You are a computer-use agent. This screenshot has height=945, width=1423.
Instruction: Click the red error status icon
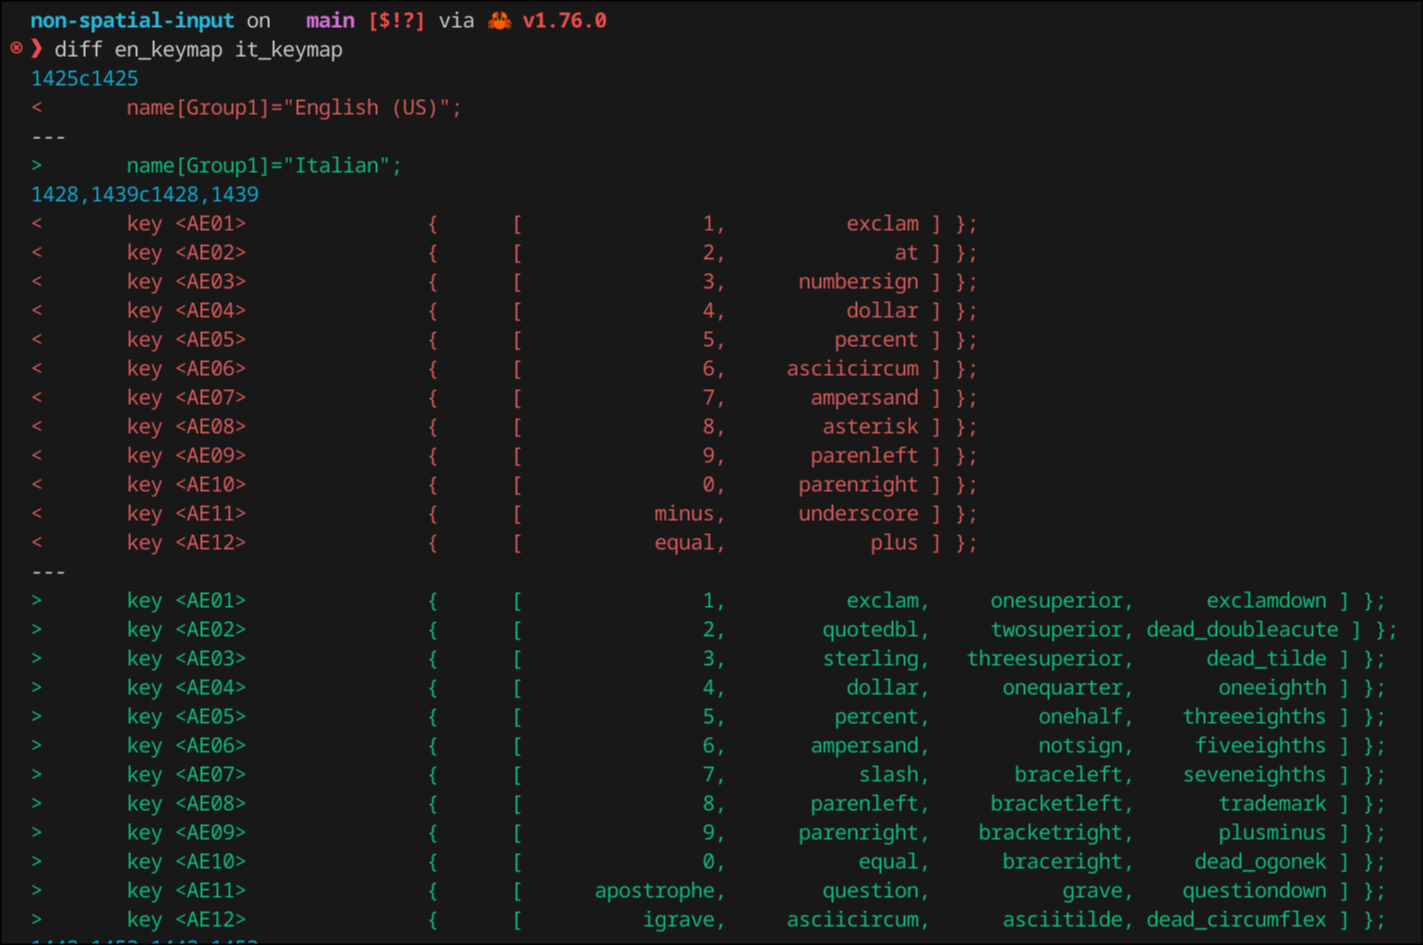[x=16, y=48]
